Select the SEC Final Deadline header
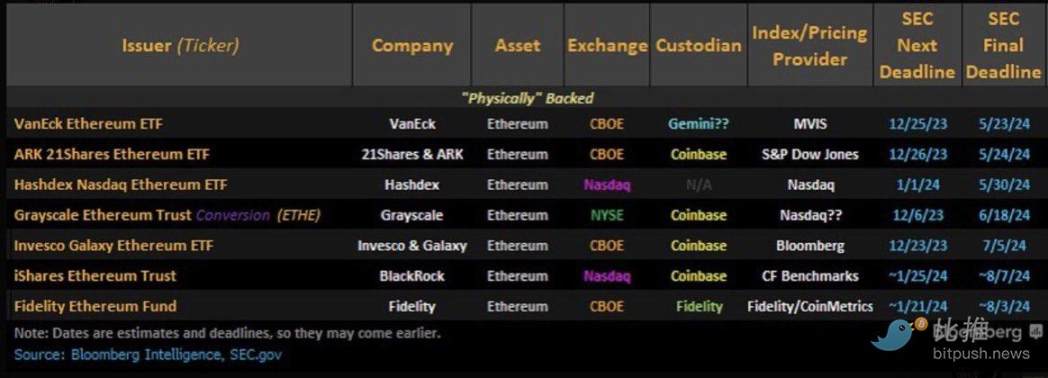 coord(1003,45)
